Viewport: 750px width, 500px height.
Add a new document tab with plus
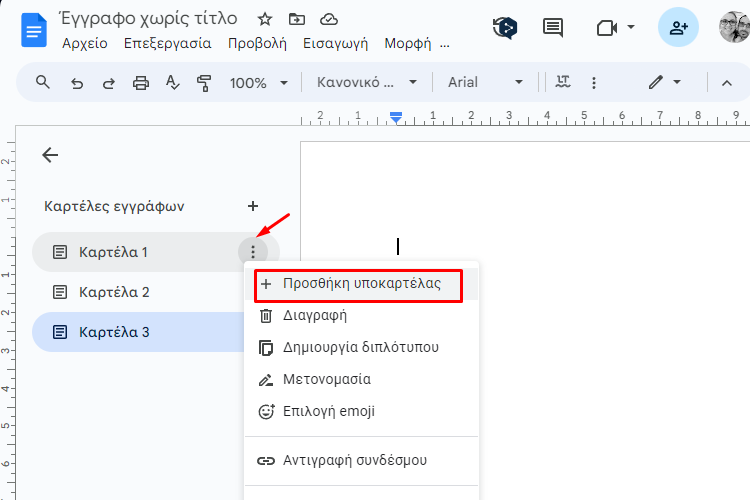pyautogui.click(x=253, y=206)
